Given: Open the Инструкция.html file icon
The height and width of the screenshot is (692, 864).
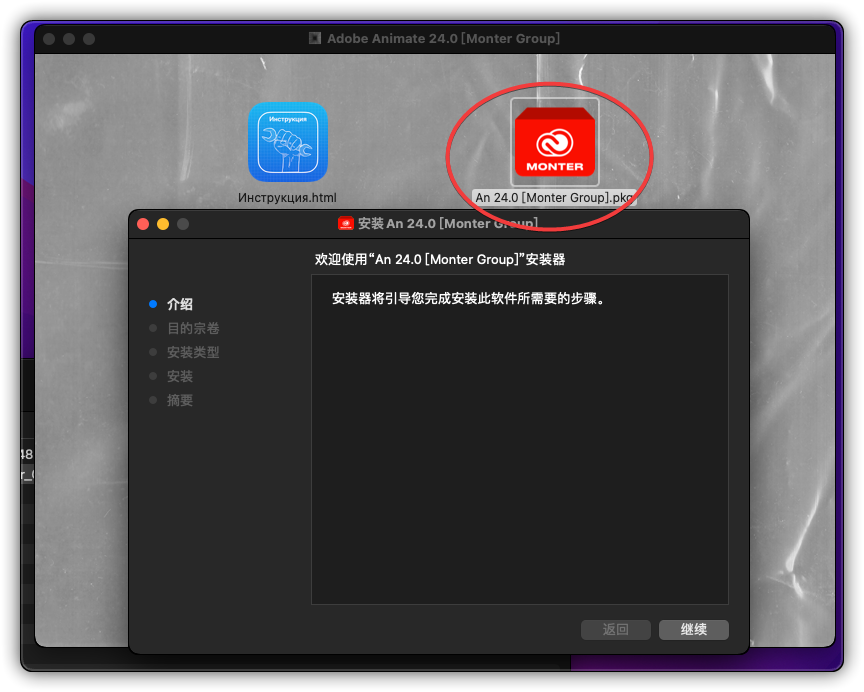Looking at the screenshot, I should [288, 142].
